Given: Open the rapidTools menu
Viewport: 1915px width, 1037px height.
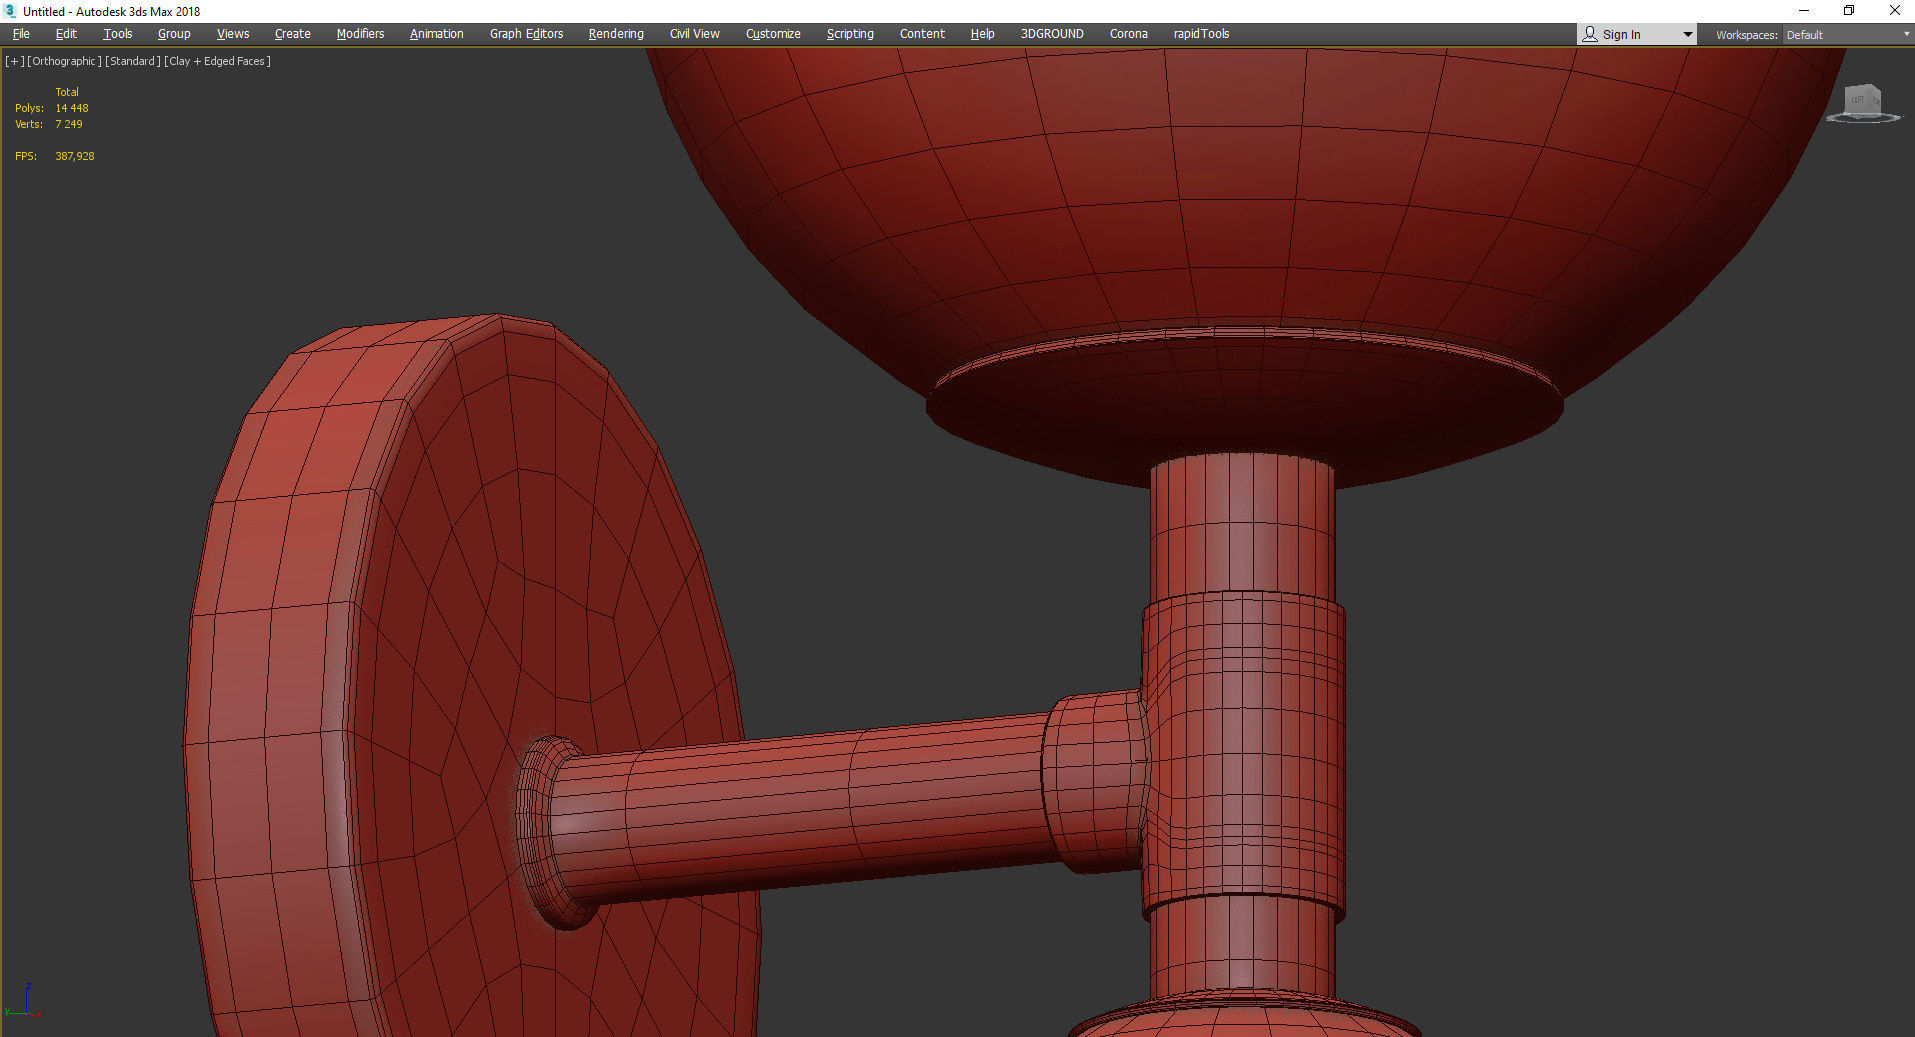Looking at the screenshot, I should pyautogui.click(x=1202, y=34).
